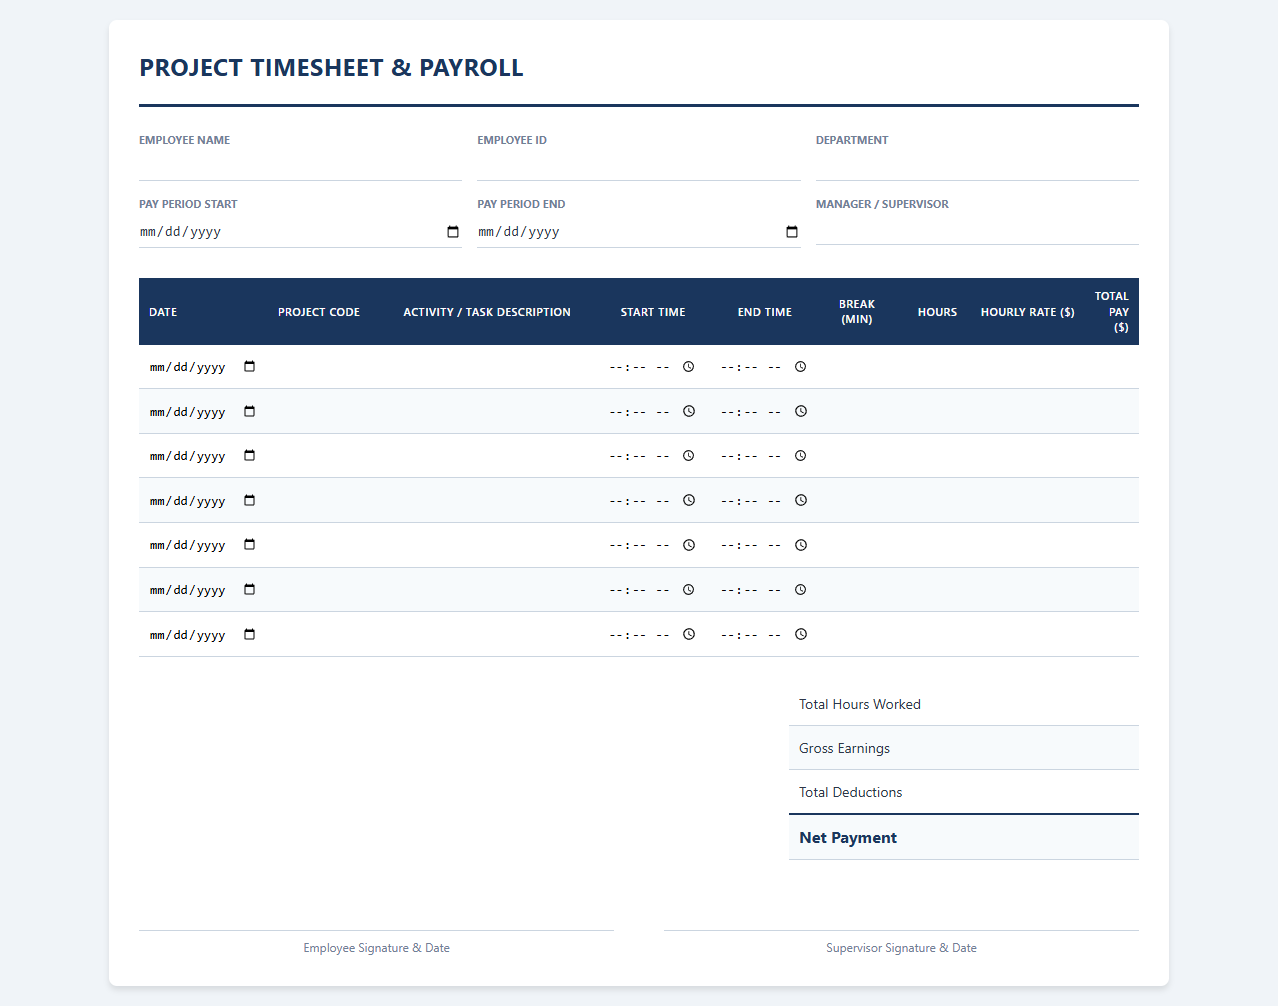This screenshot has width=1278, height=1006.
Task: Click the End Time clock icon in row three
Action: coord(801,456)
